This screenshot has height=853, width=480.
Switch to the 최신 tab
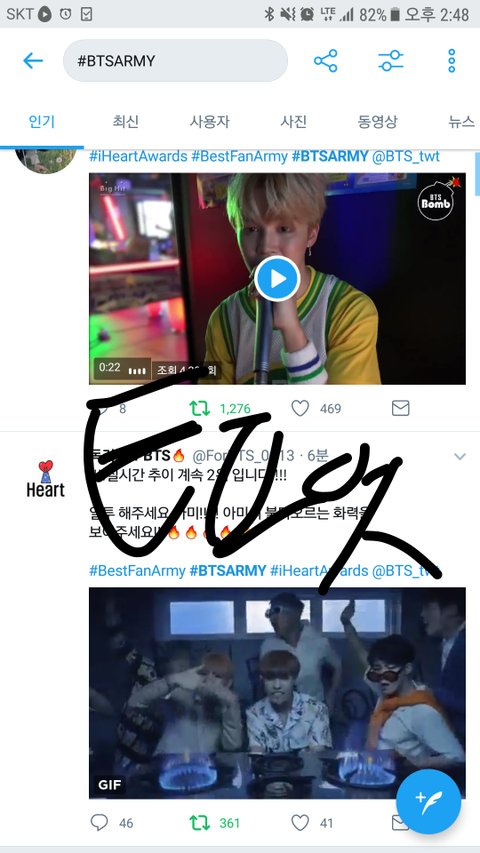point(126,121)
